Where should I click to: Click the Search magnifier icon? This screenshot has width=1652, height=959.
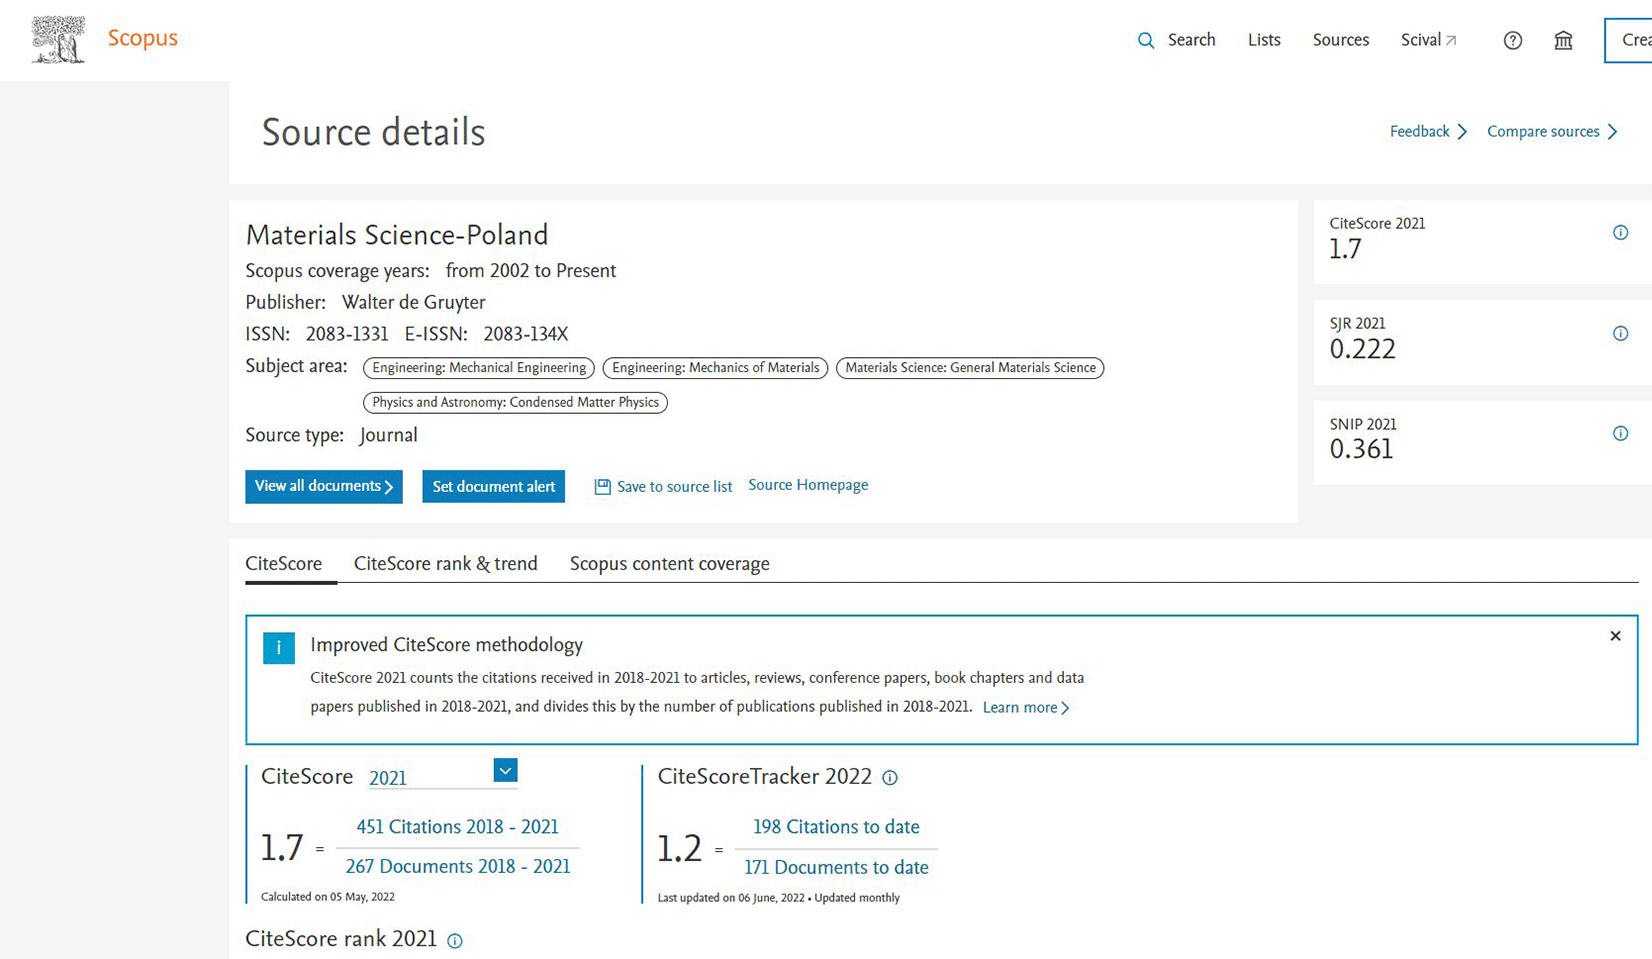coord(1146,40)
